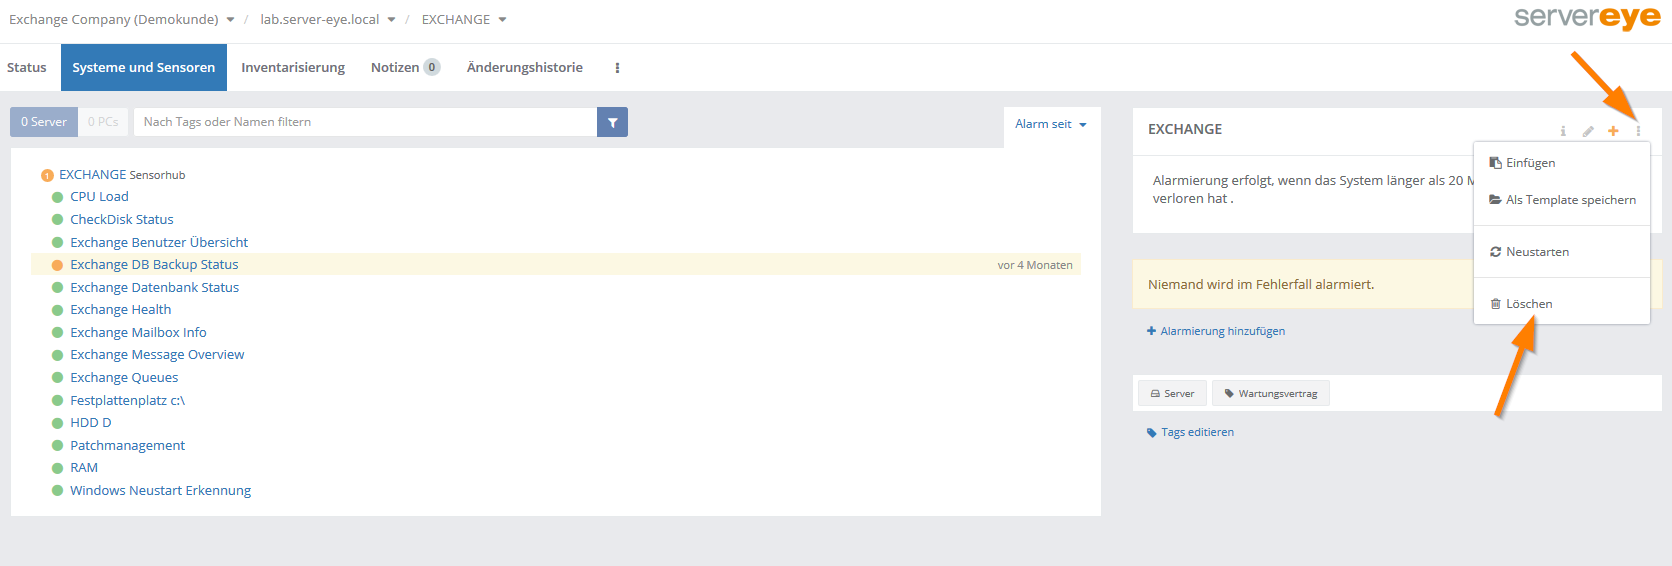Switch to the Status tab
1672x566 pixels.
pos(27,68)
